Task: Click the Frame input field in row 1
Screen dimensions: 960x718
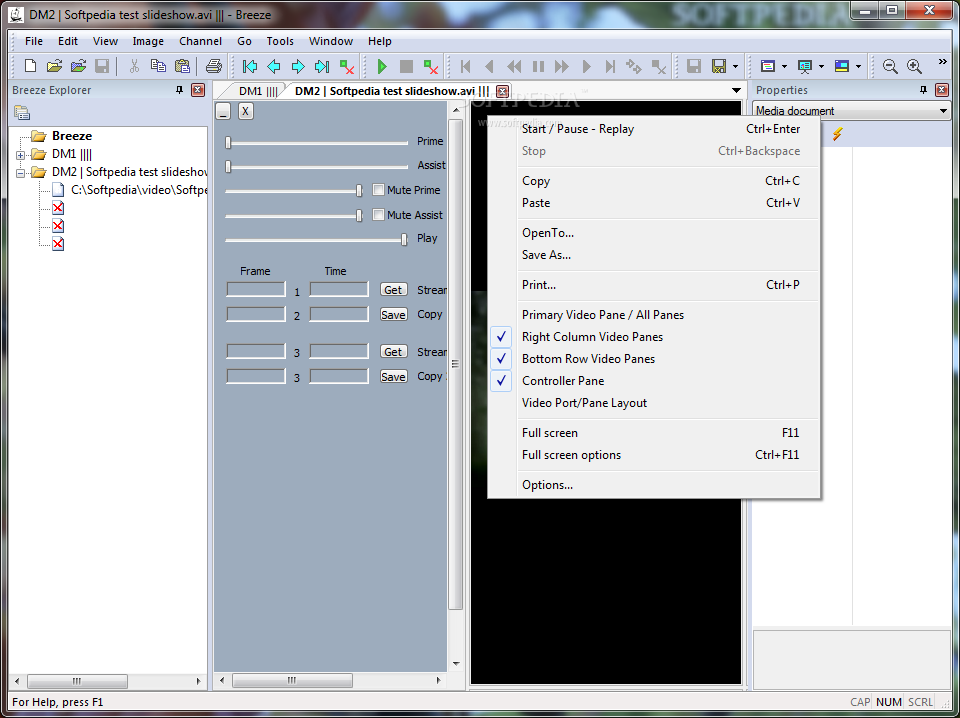Action: pos(256,290)
